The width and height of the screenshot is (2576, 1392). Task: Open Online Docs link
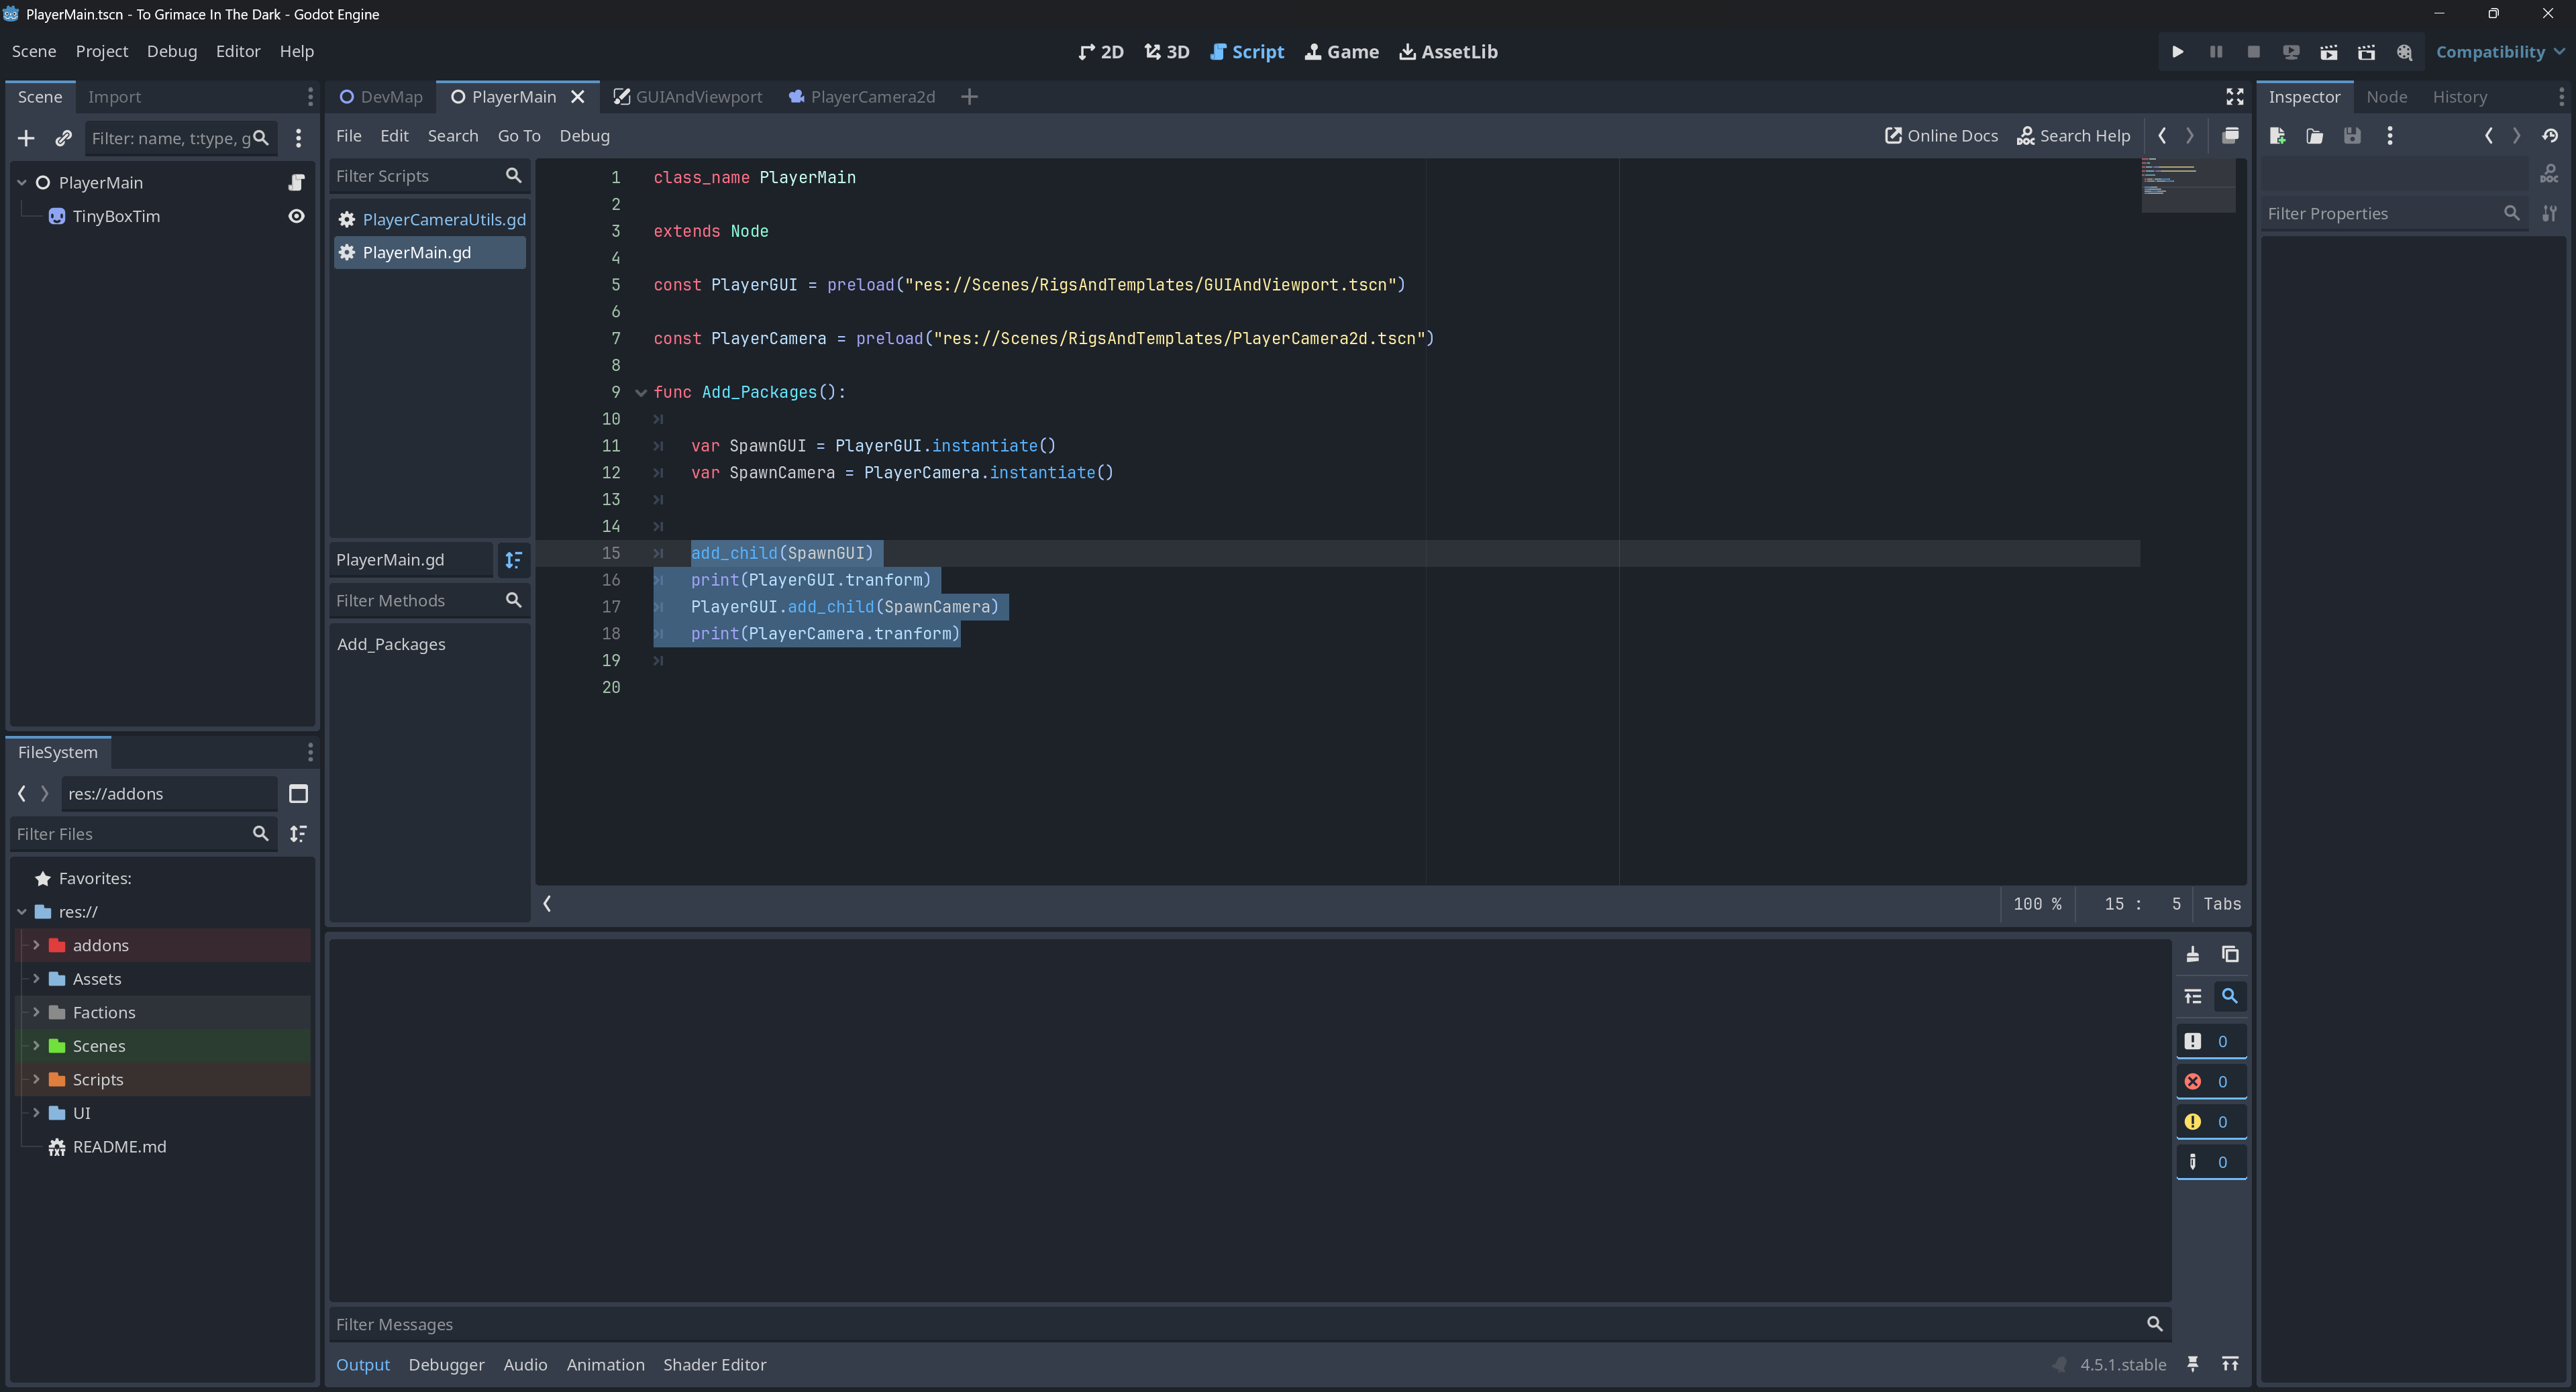pyautogui.click(x=1941, y=136)
